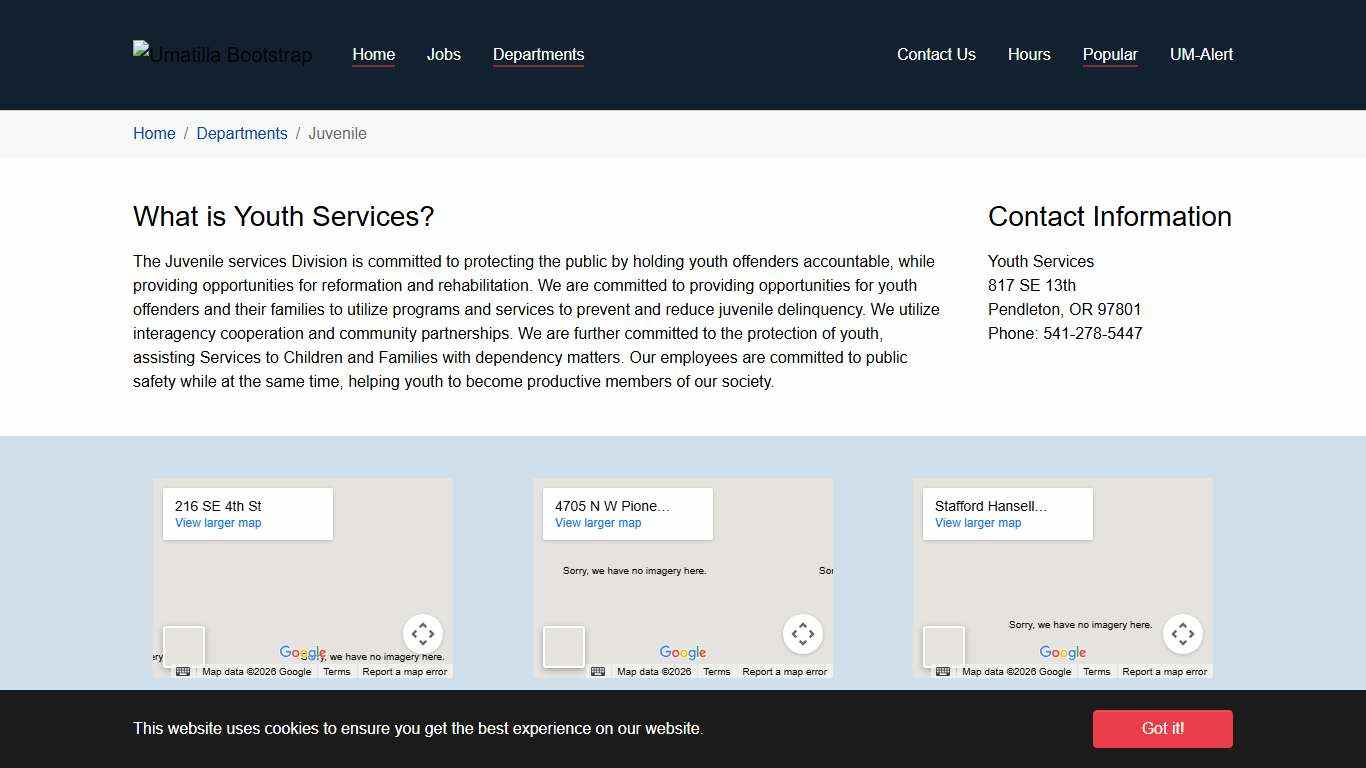Go to the Contact Us page

coord(936,55)
